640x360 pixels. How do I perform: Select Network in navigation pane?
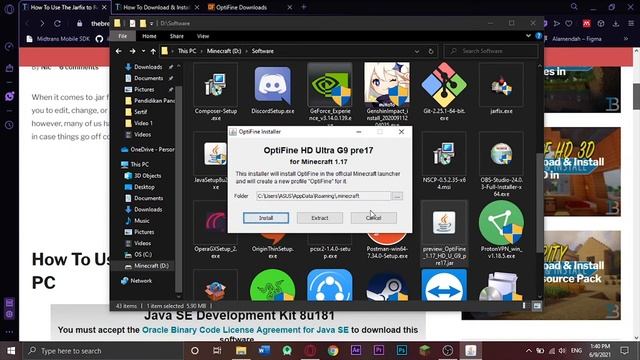tap(141, 281)
